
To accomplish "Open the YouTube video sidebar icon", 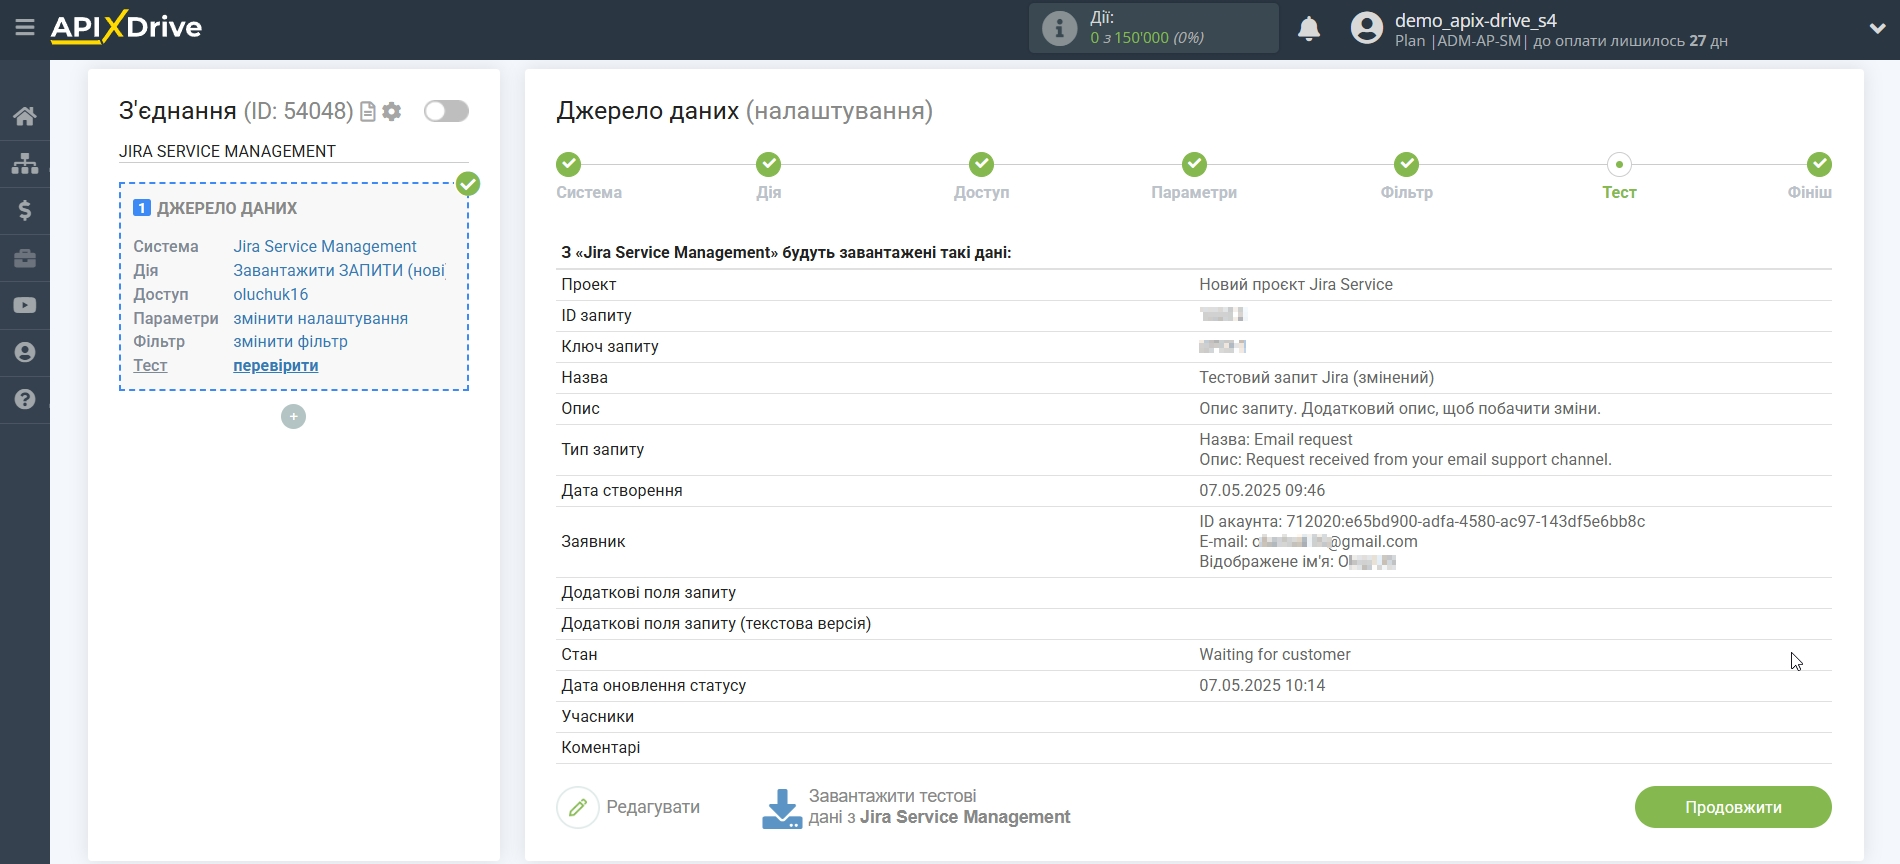I will 25,305.
